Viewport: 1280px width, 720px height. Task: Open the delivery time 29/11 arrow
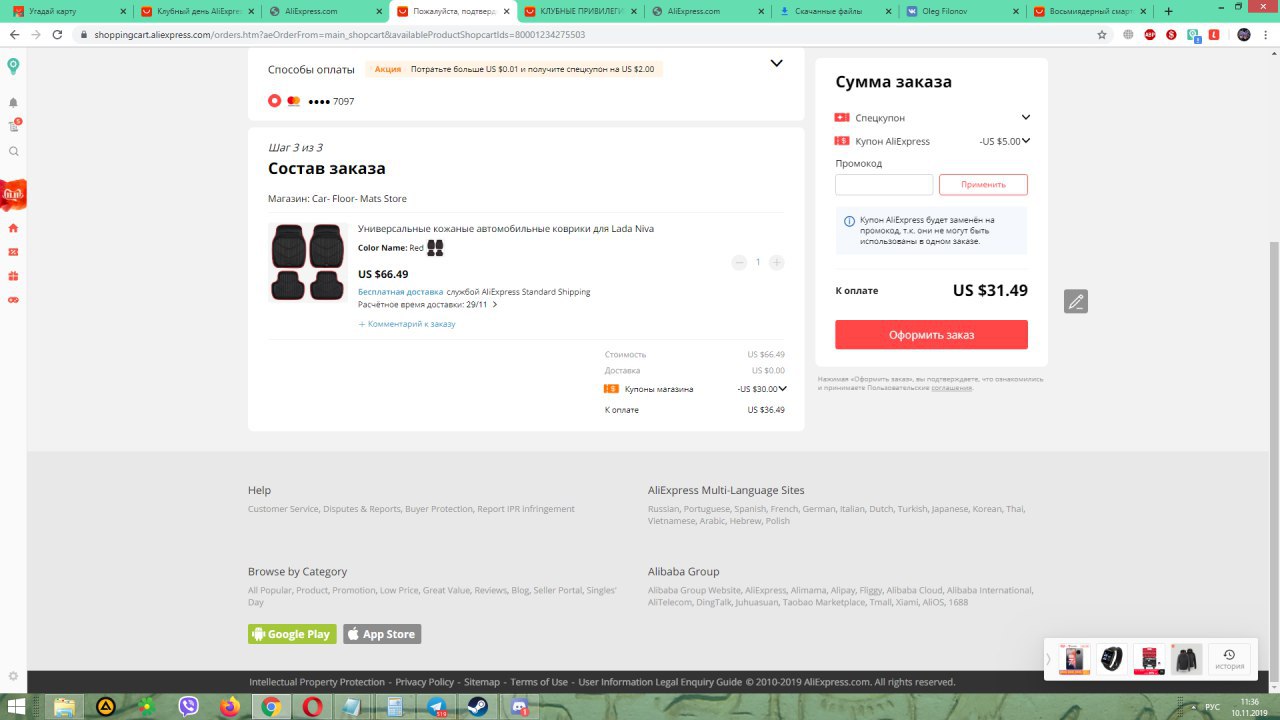click(495, 304)
